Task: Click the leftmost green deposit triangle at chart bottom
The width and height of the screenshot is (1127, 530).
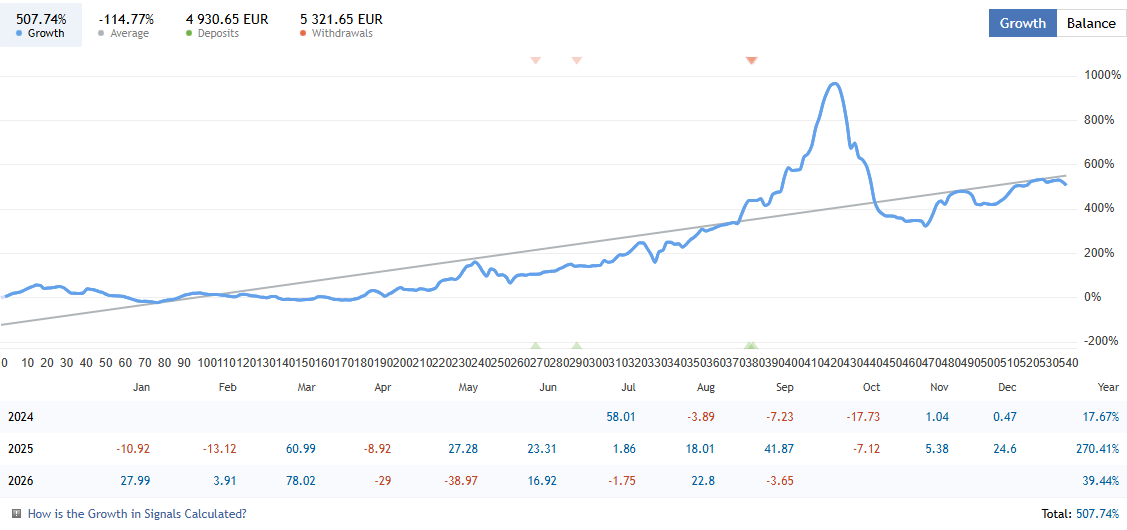Action: (x=535, y=345)
